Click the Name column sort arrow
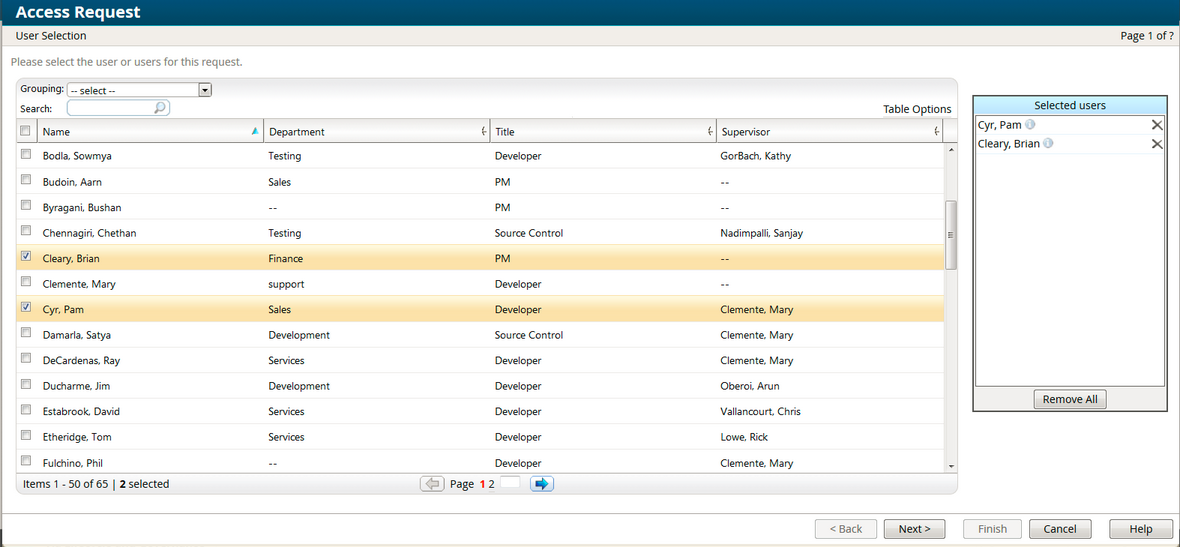This screenshot has width=1180, height=547. [255, 131]
